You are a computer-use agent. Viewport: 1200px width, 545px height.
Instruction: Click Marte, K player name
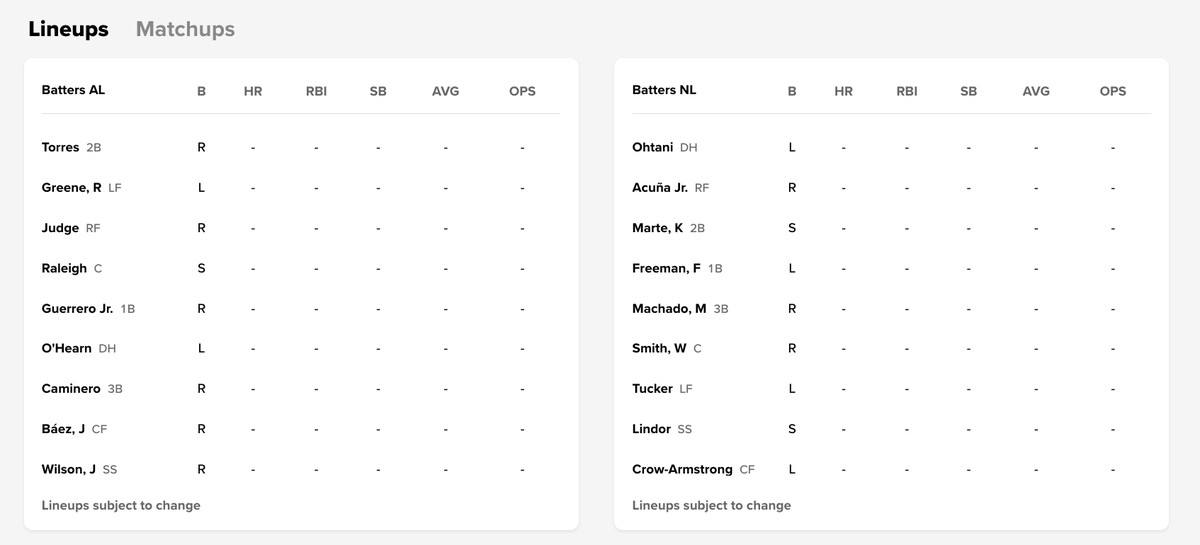coord(658,228)
